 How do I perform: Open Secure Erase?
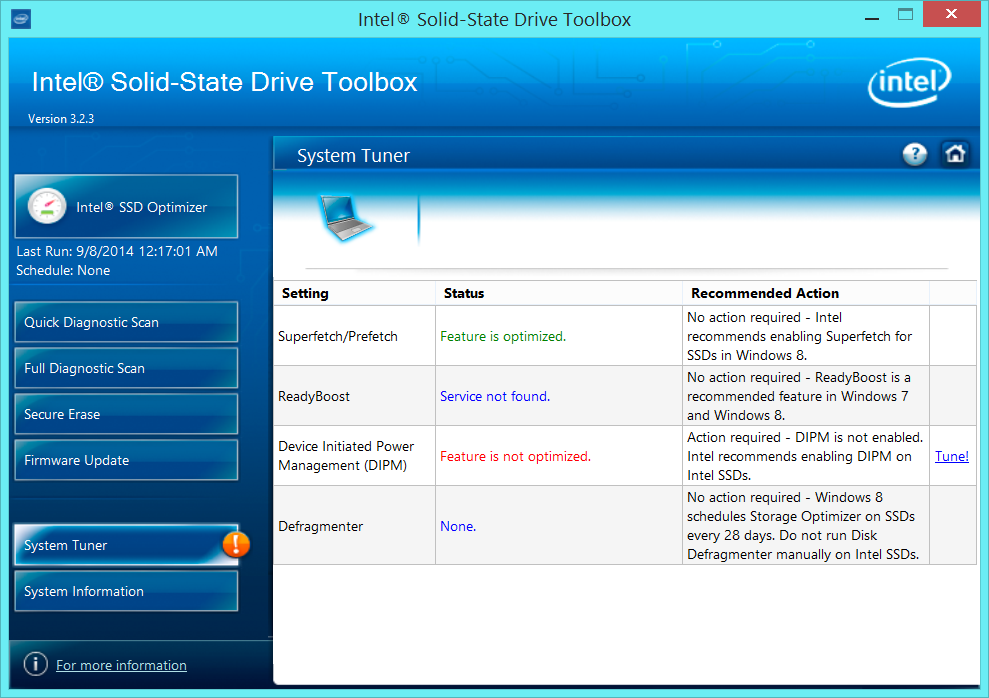pos(126,414)
